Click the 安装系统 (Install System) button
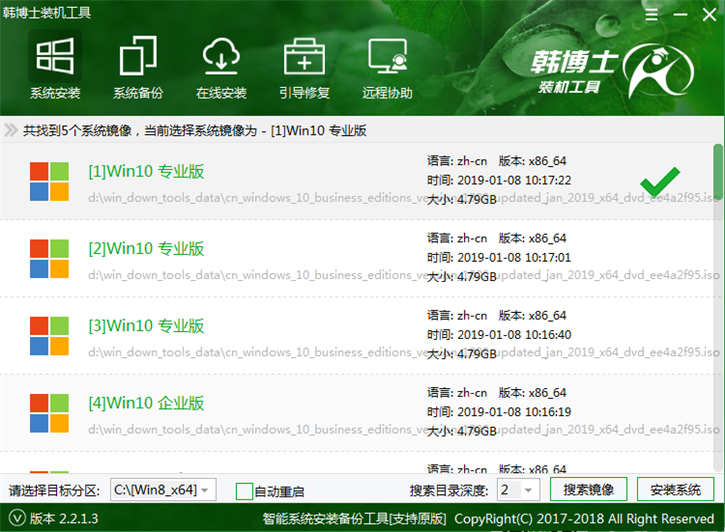This screenshot has height=532, width=725. pyautogui.click(x=675, y=490)
